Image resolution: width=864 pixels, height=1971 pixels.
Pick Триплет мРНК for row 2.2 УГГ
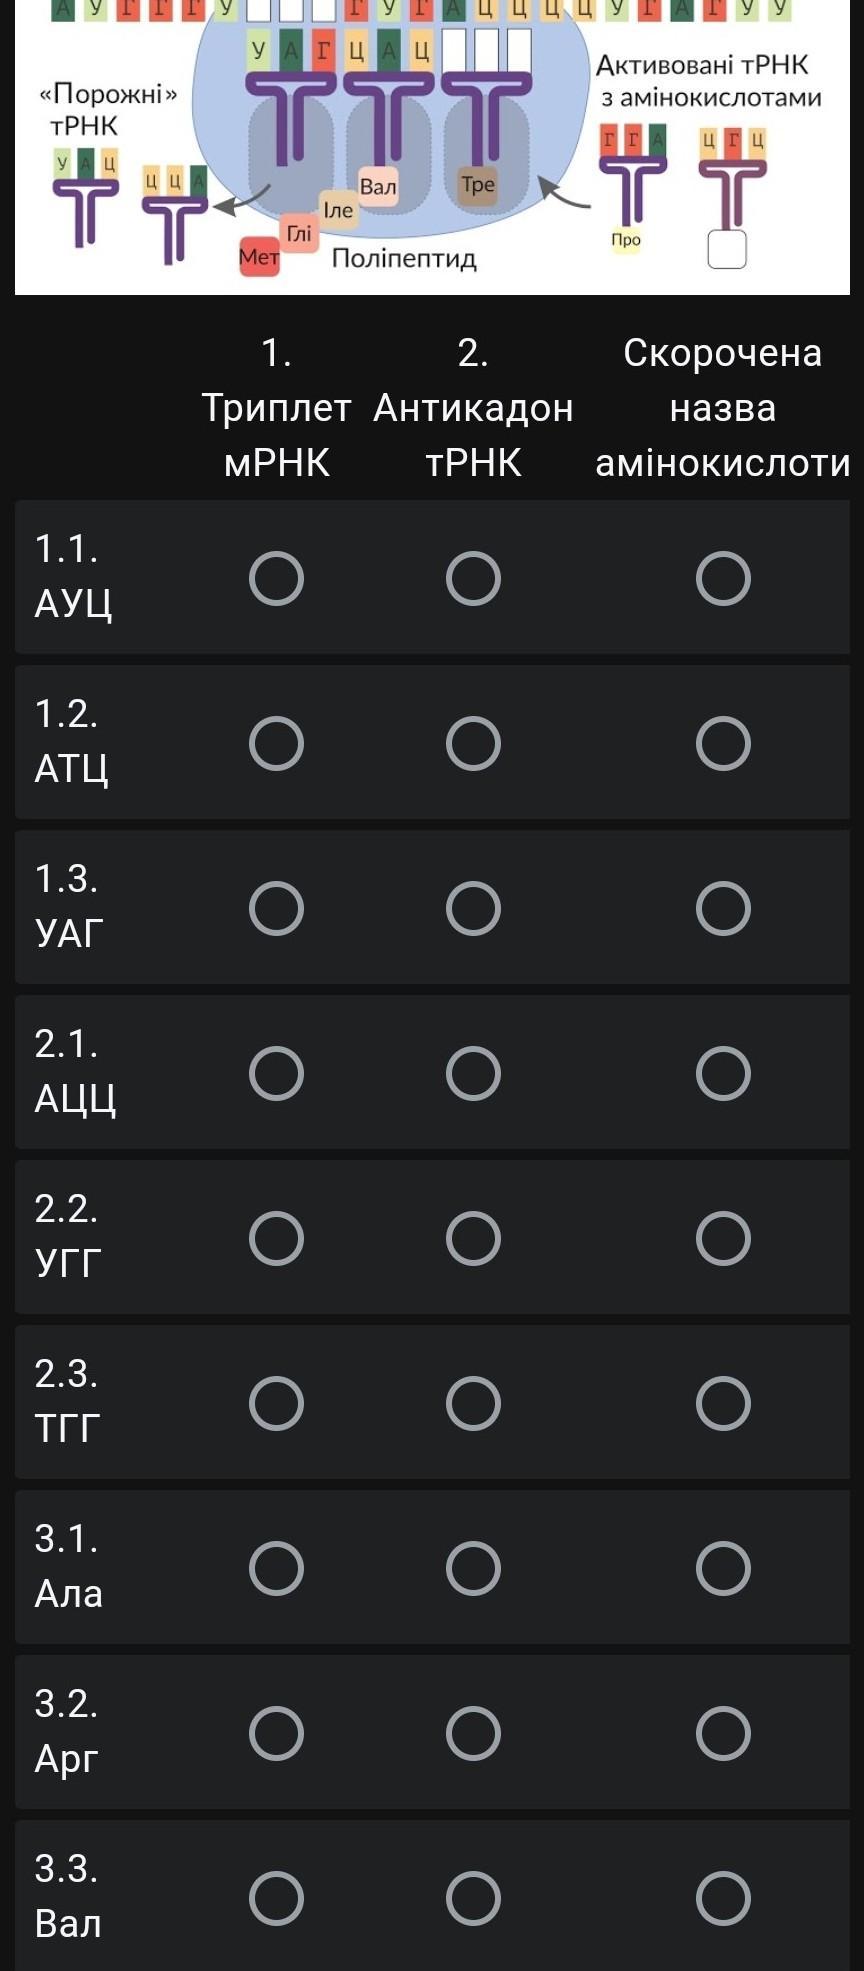tap(276, 1239)
